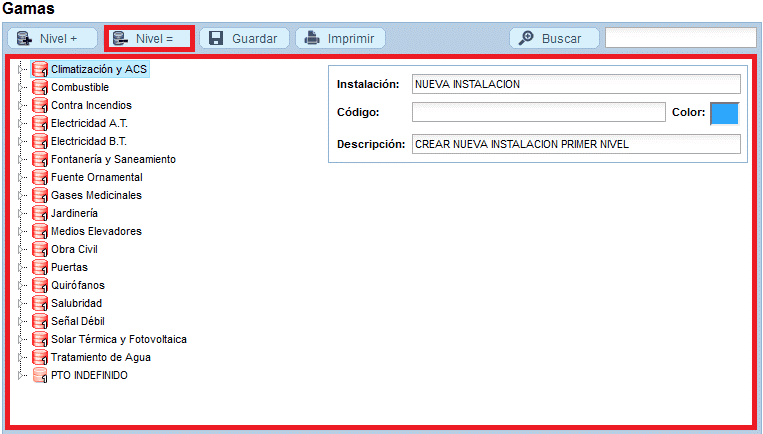763x434 pixels.
Task: Add a sub-level with Nivel + button
Action: (x=53, y=39)
